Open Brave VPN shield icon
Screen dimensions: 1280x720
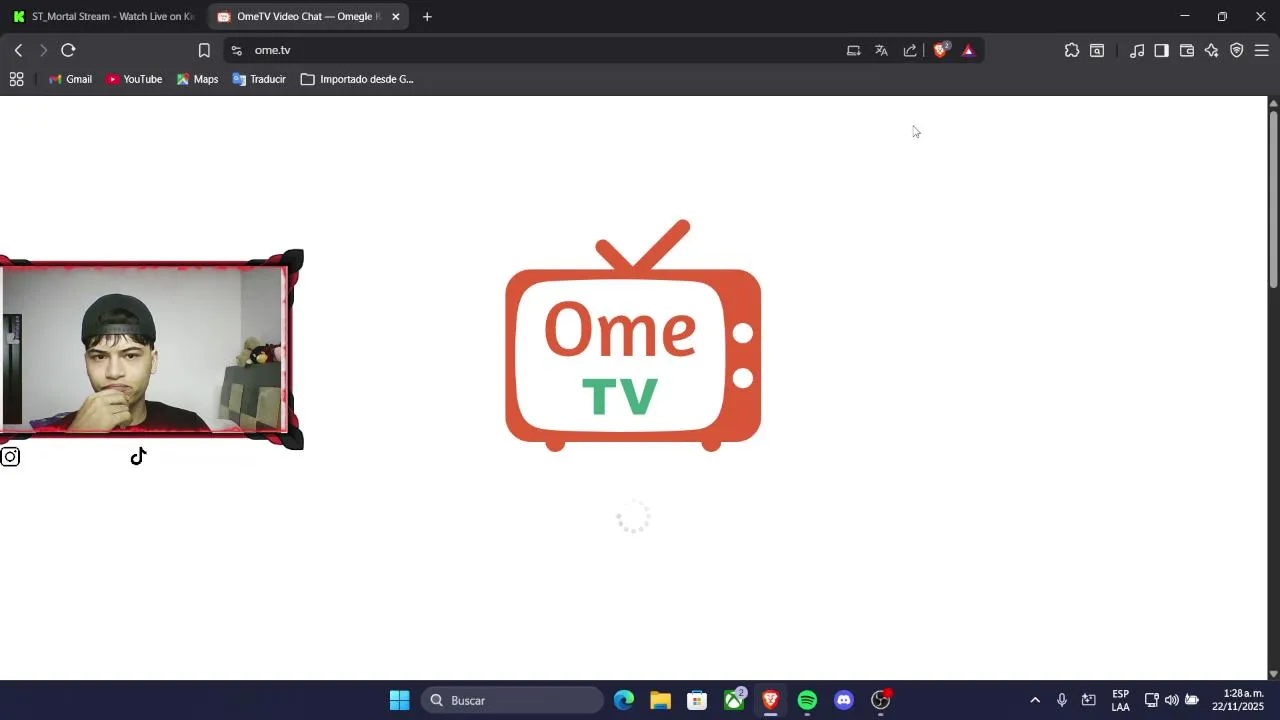(x=1237, y=50)
